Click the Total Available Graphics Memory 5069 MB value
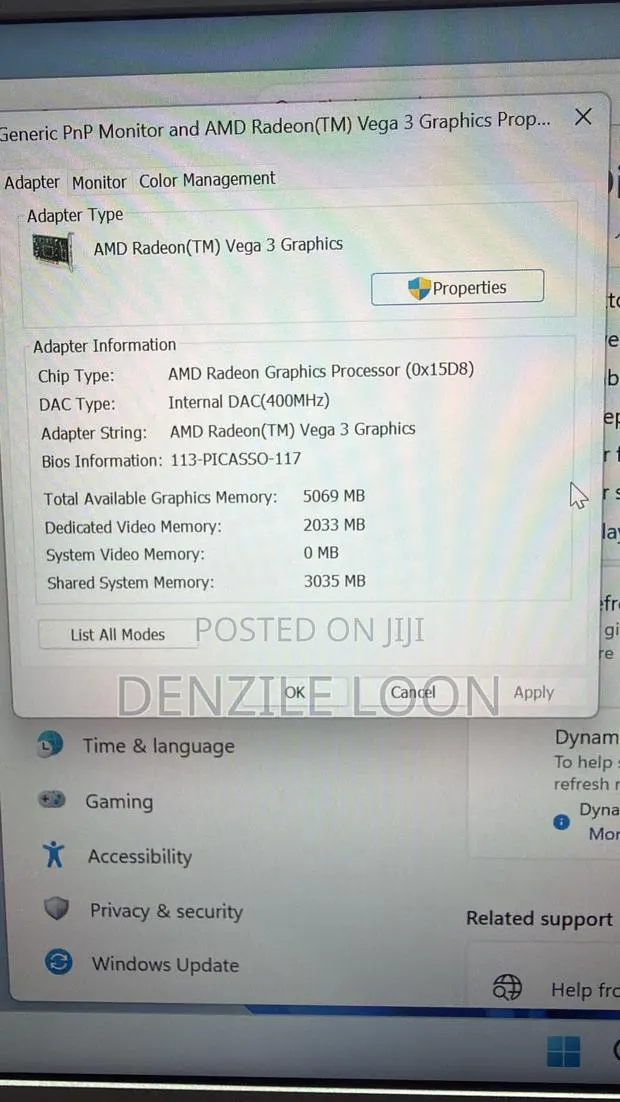620x1102 pixels. click(334, 496)
